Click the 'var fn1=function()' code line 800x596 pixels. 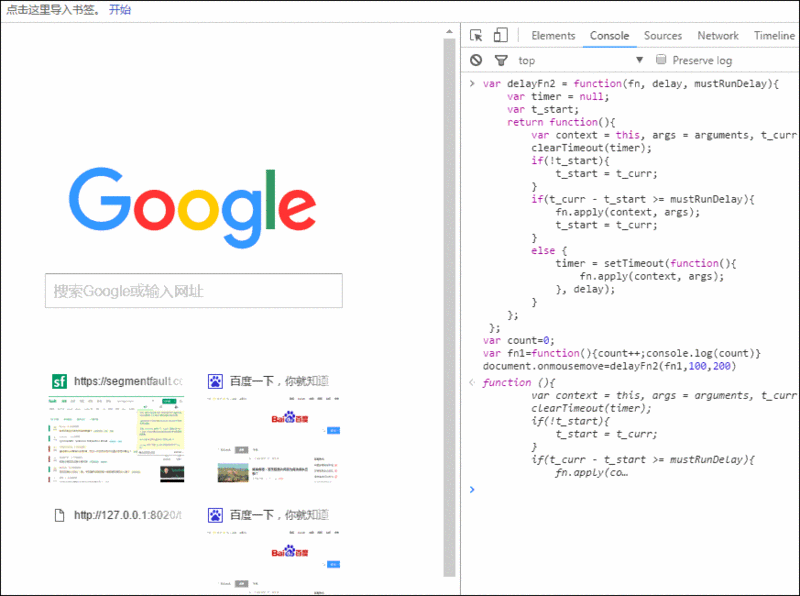[622, 353]
